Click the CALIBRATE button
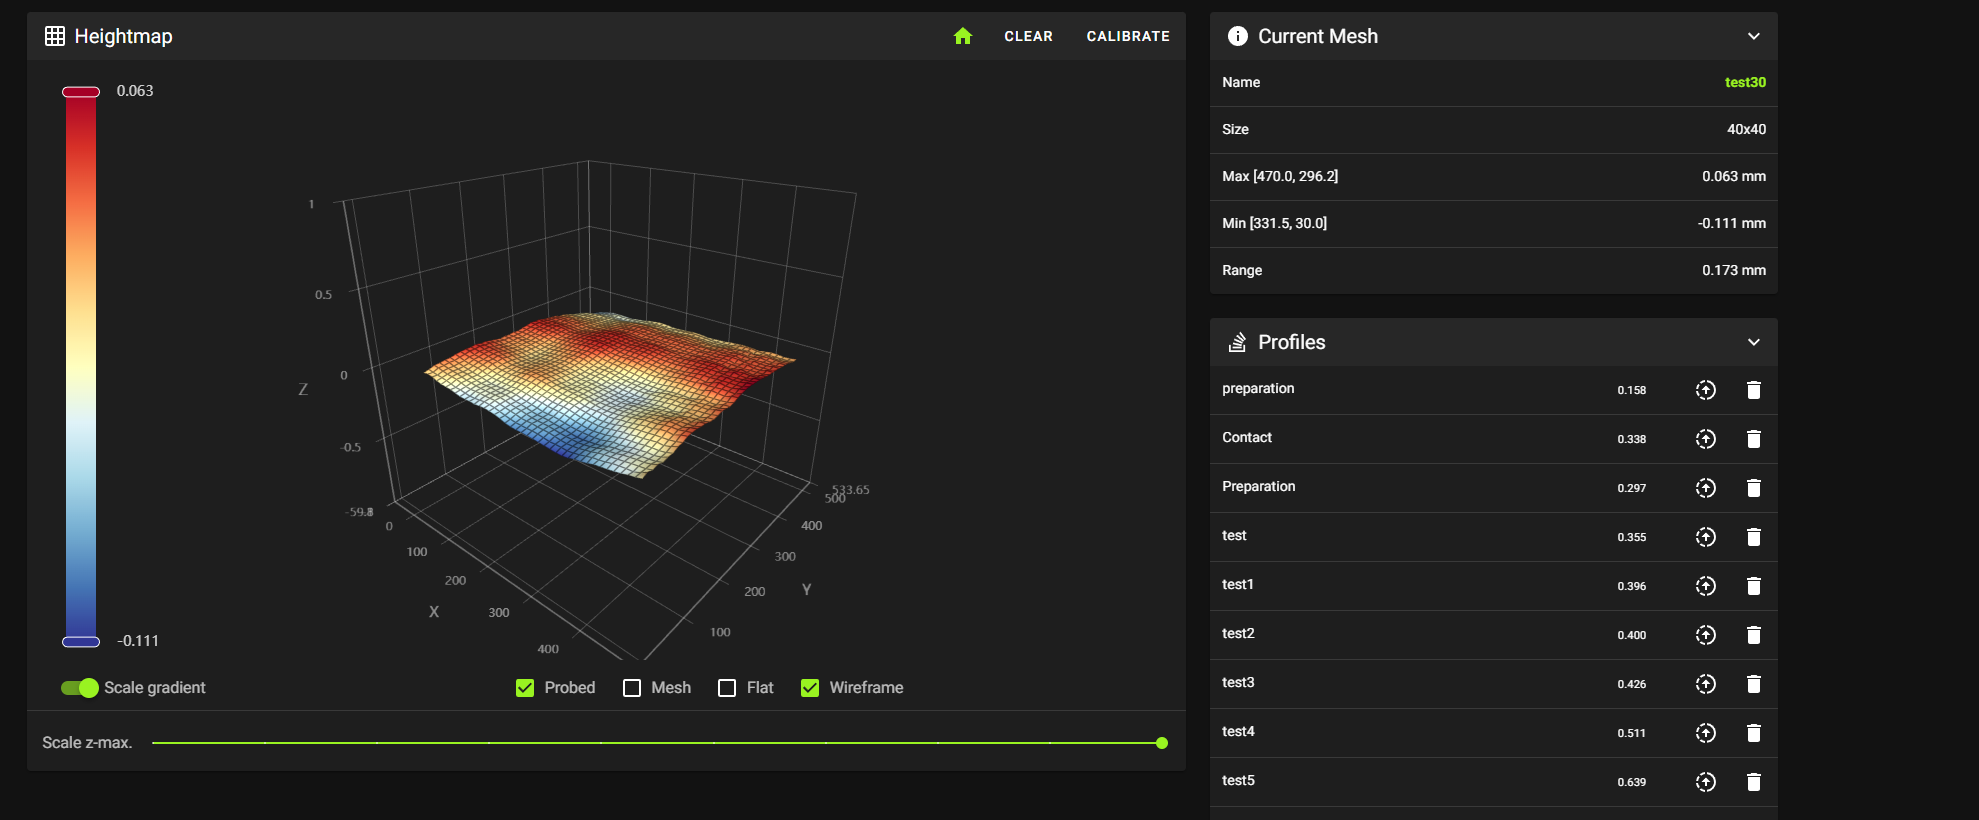This screenshot has width=1979, height=820. click(1128, 36)
